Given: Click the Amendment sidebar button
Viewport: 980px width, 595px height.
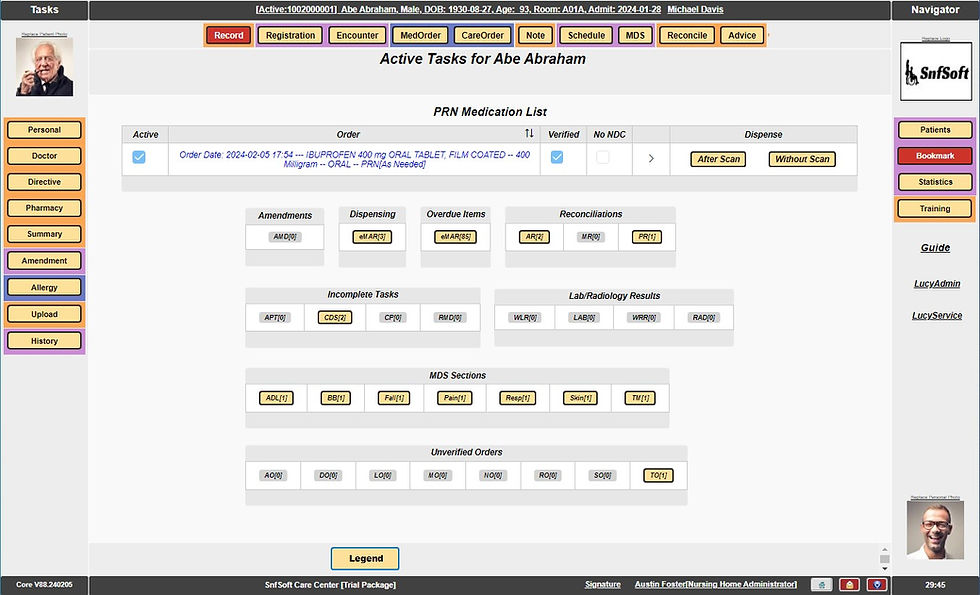Looking at the screenshot, I should [44, 261].
